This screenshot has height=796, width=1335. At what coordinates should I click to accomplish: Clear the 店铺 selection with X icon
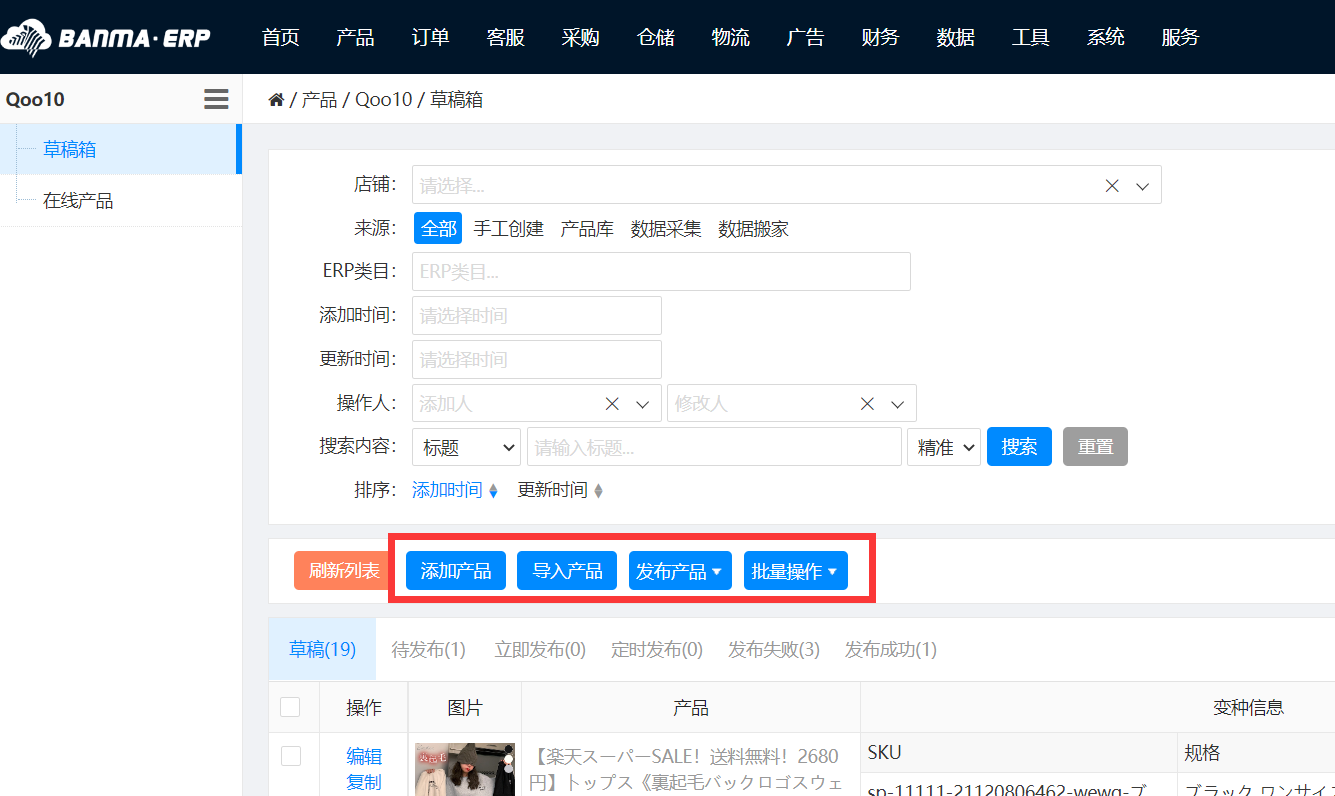(x=1112, y=185)
